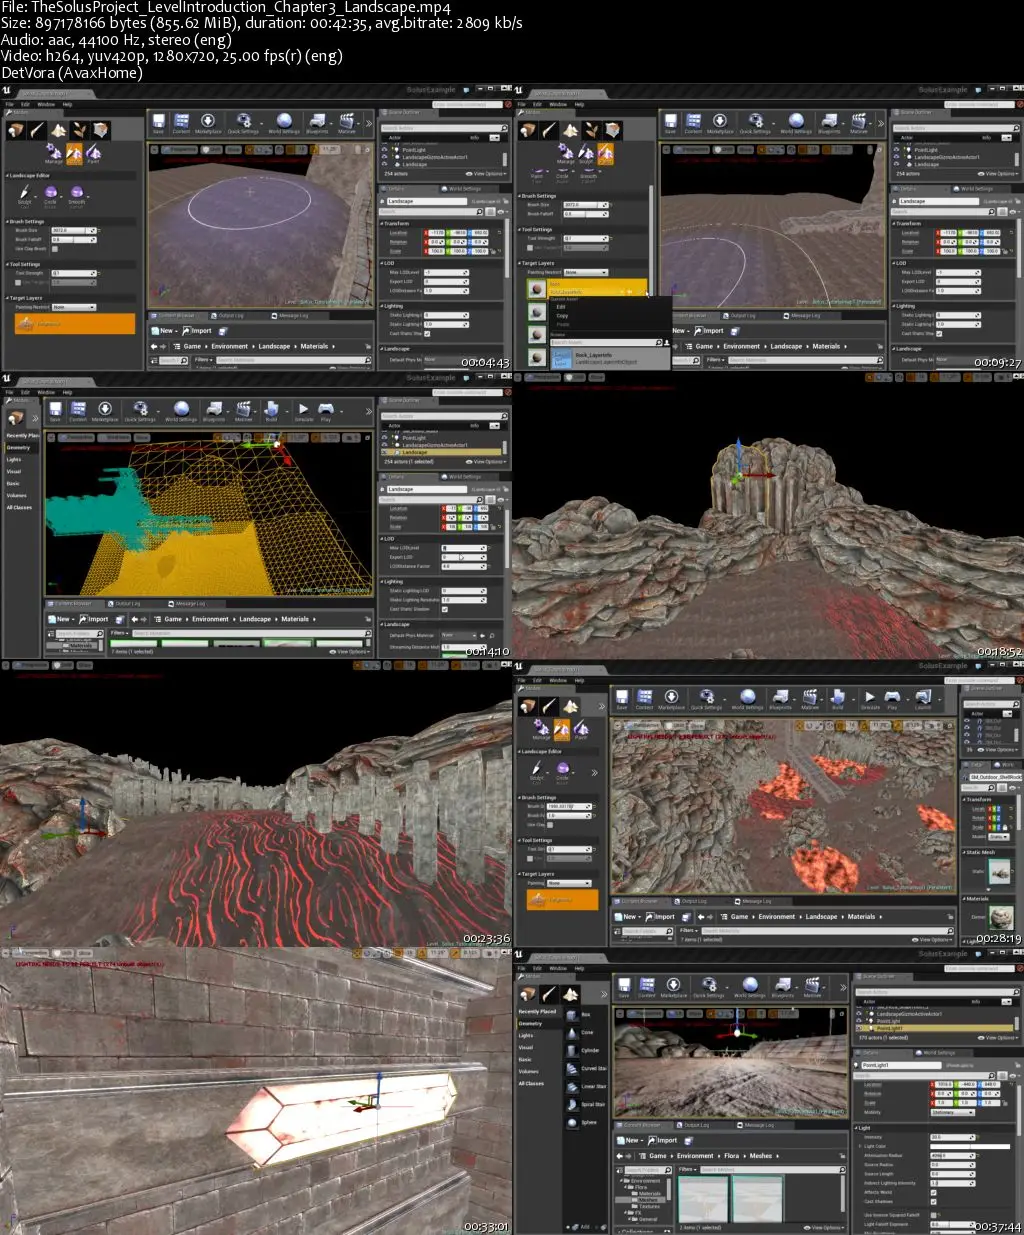Toggle Use Clay Brush checkbox in 00:04:43 frame
This screenshot has width=1024, height=1235.
pos(55,249)
